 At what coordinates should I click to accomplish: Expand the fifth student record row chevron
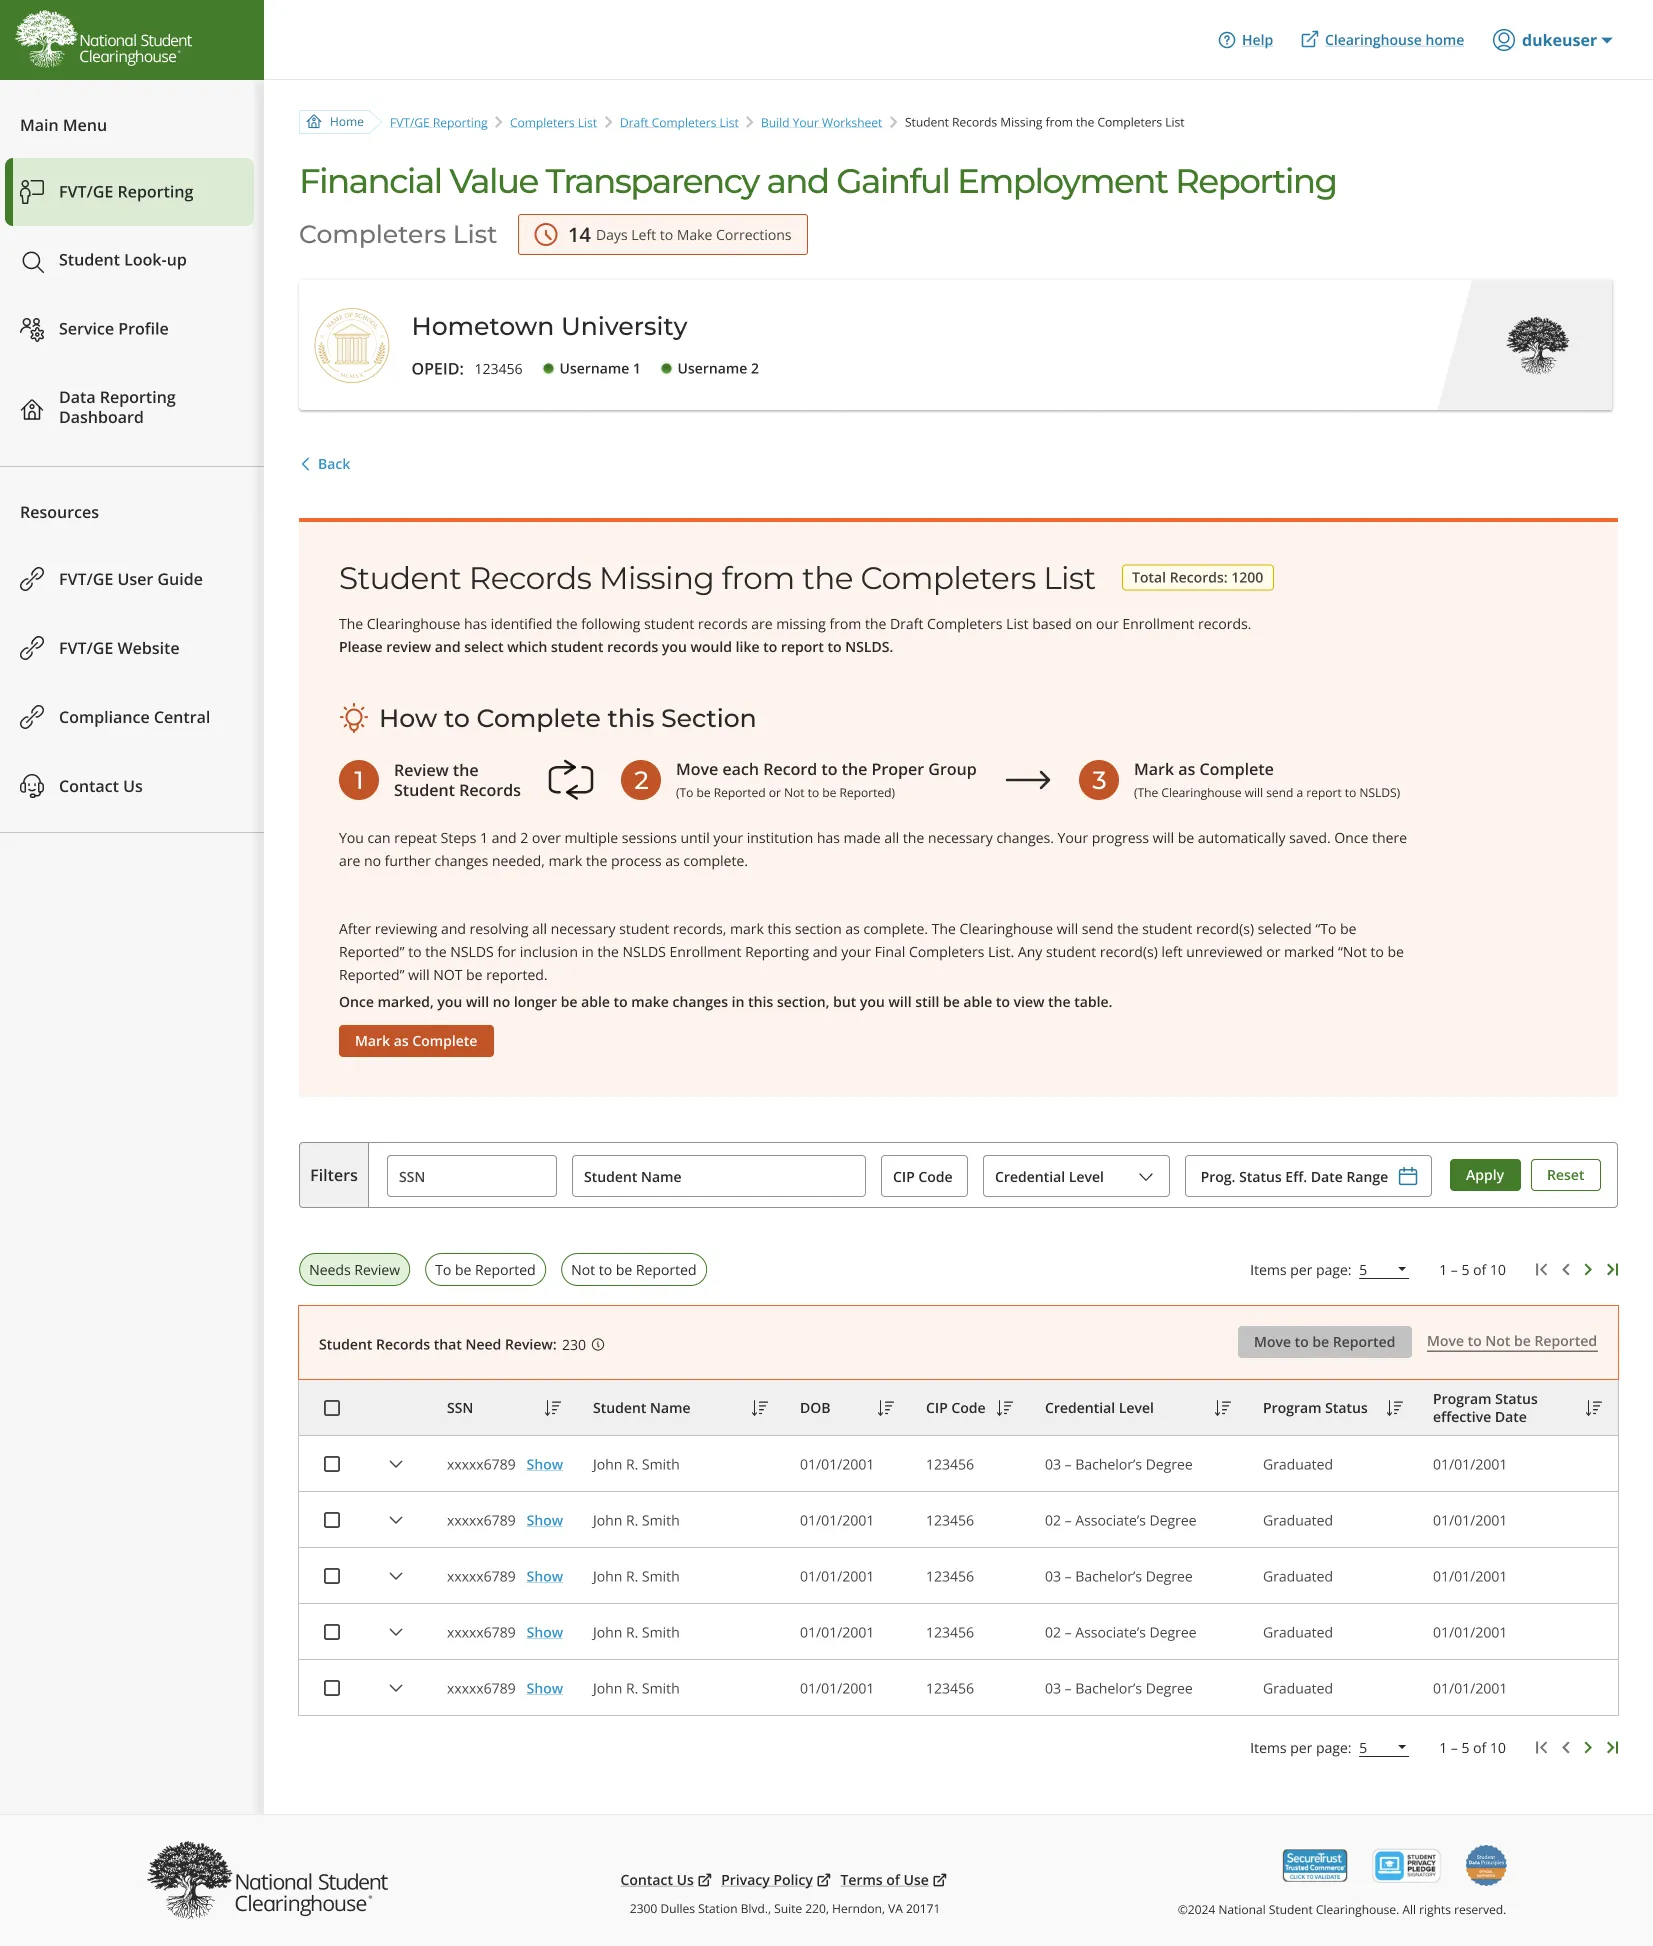[396, 1688]
